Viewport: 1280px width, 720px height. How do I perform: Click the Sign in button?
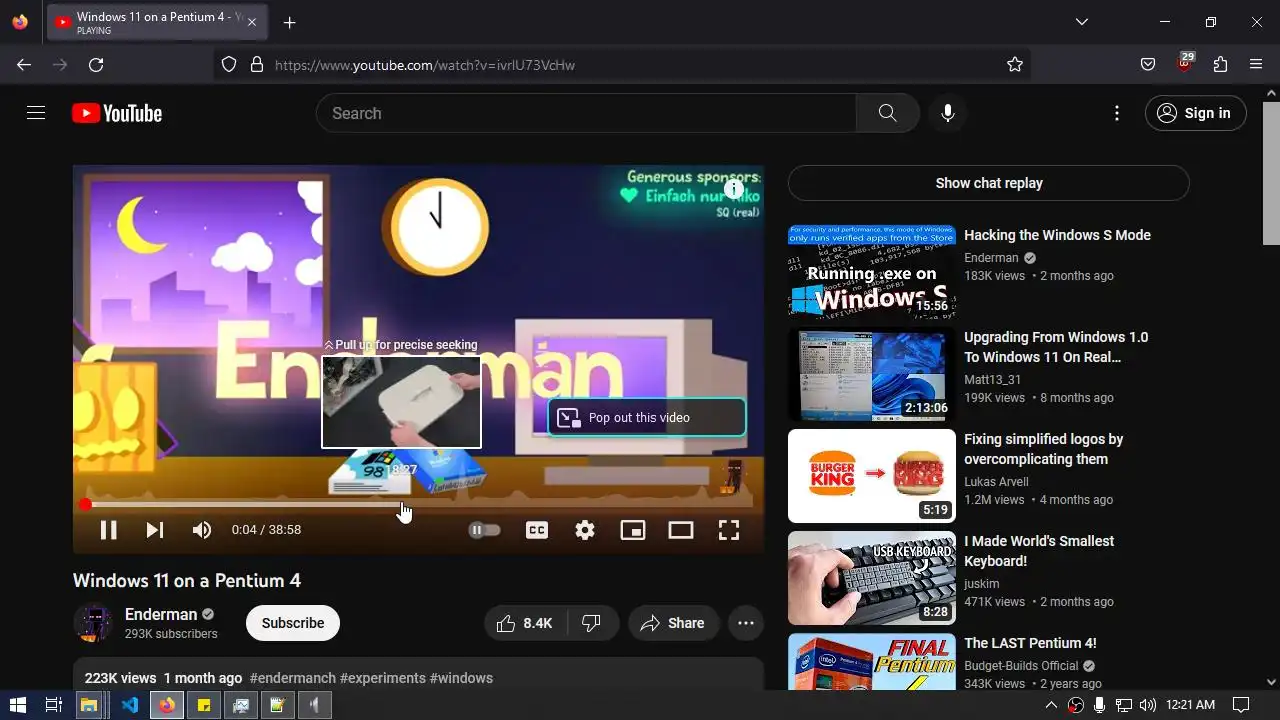click(1196, 113)
